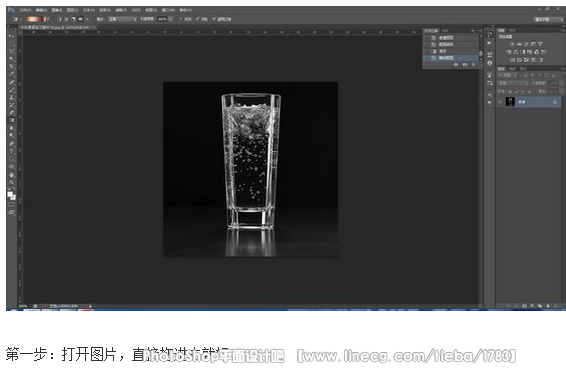Image resolution: width=566 pixels, height=373 pixels.
Task: Add a Vibrance adjustment
Action: [540, 44]
